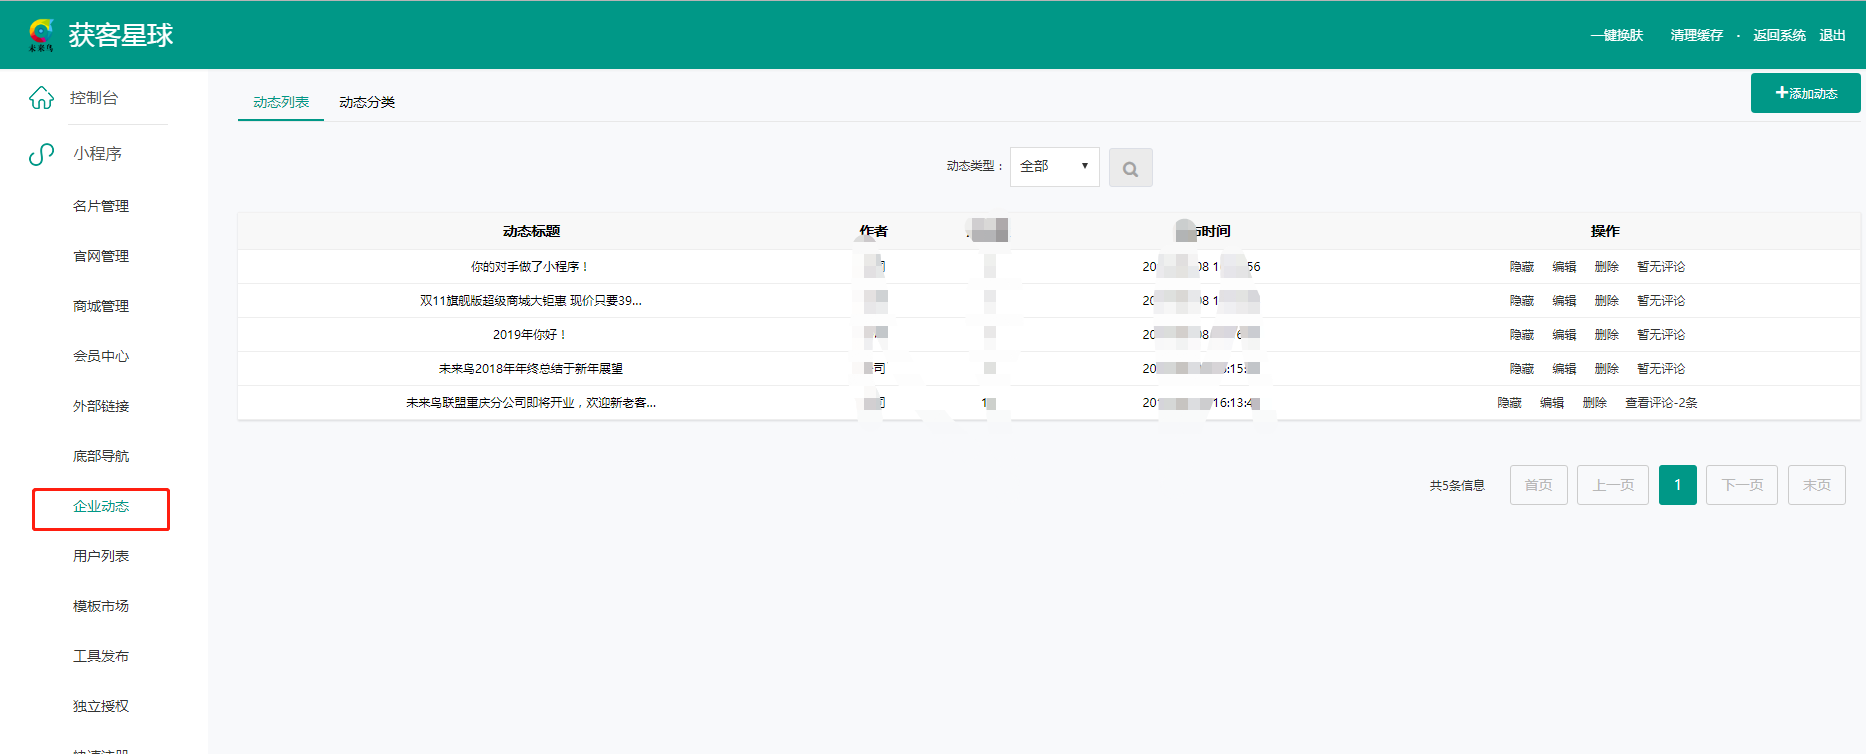Edit the 双11旗舰版超级商城 post
The height and width of the screenshot is (754, 1866).
pyautogui.click(x=1564, y=301)
